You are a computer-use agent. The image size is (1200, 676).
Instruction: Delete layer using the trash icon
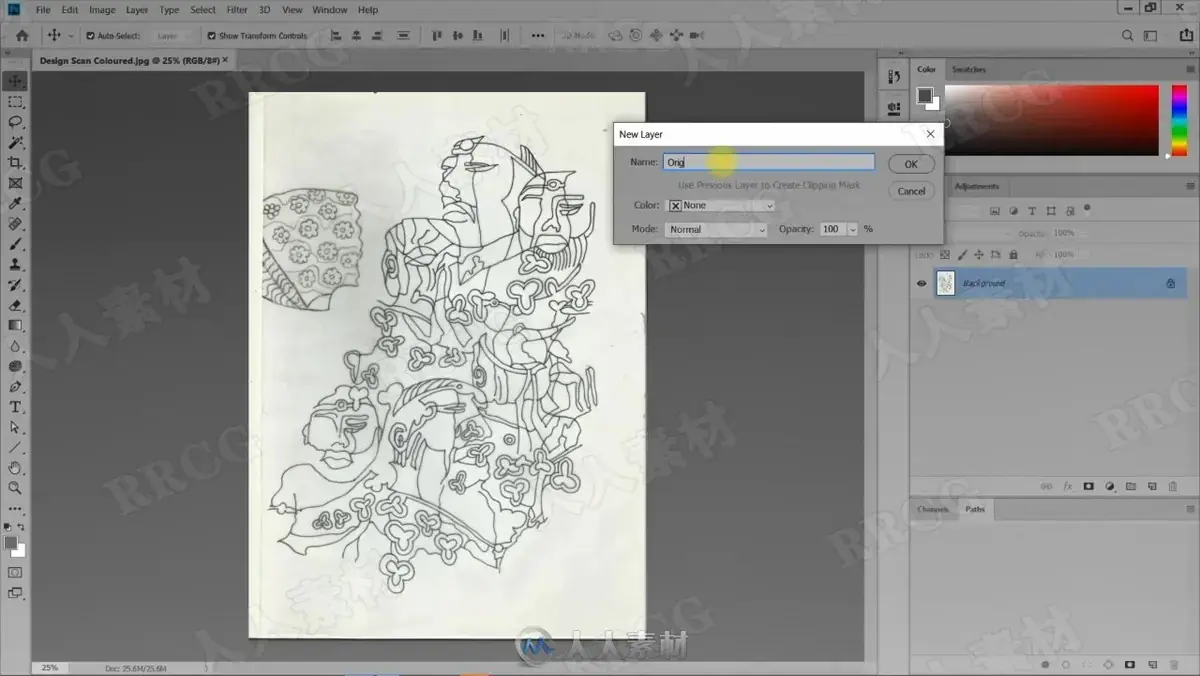click(x=1173, y=487)
